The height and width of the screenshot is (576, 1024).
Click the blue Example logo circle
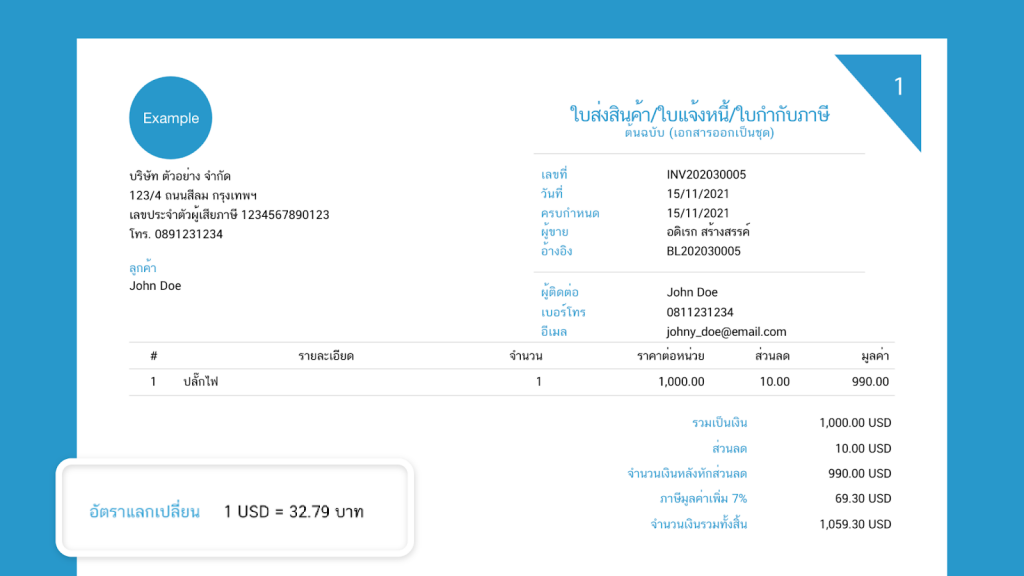171,118
